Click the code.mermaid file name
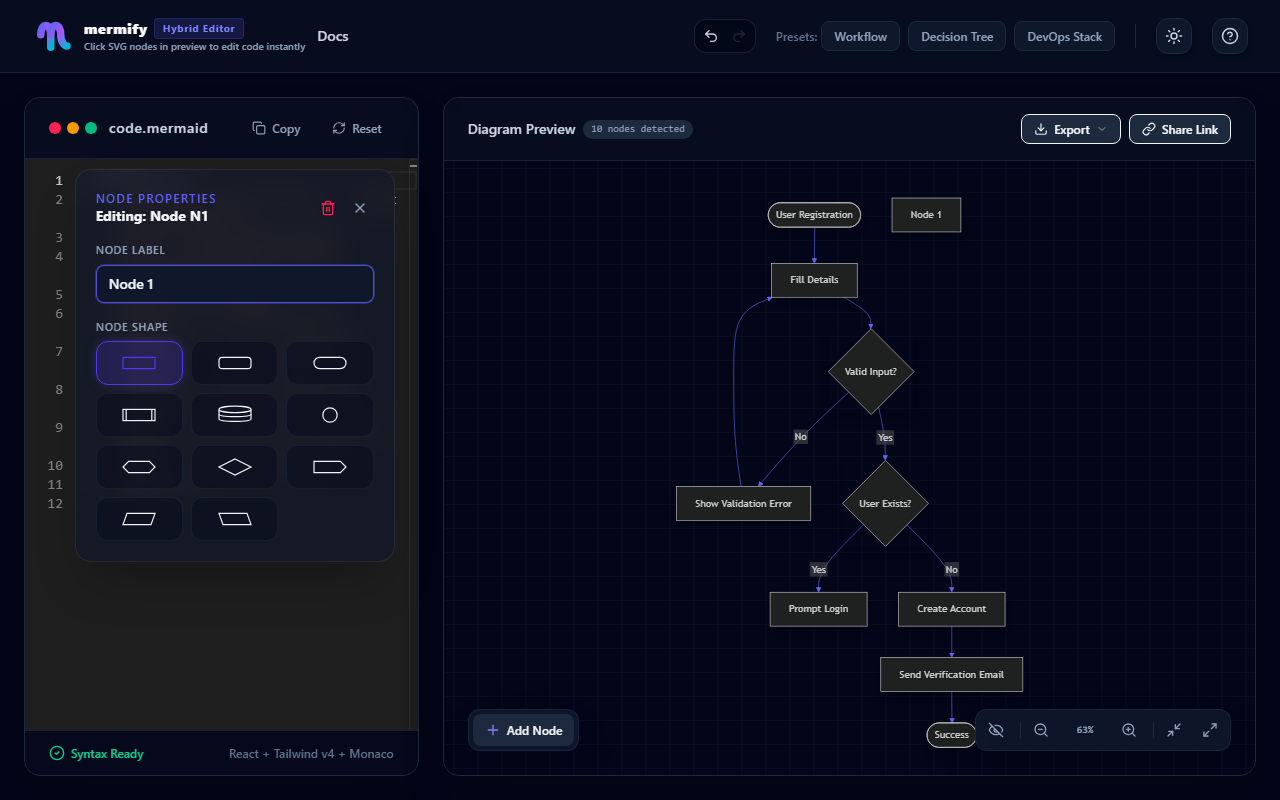 pyautogui.click(x=158, y=128)
